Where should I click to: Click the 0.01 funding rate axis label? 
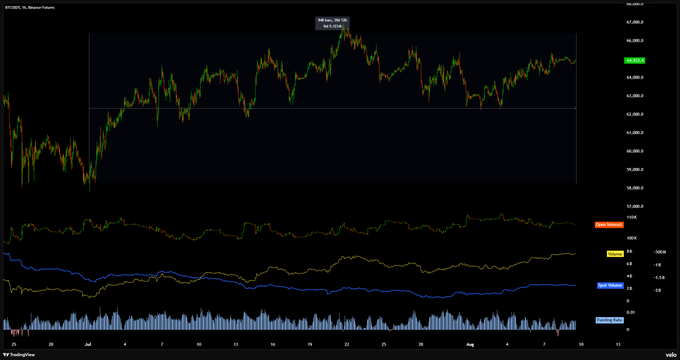coord(631,312)
